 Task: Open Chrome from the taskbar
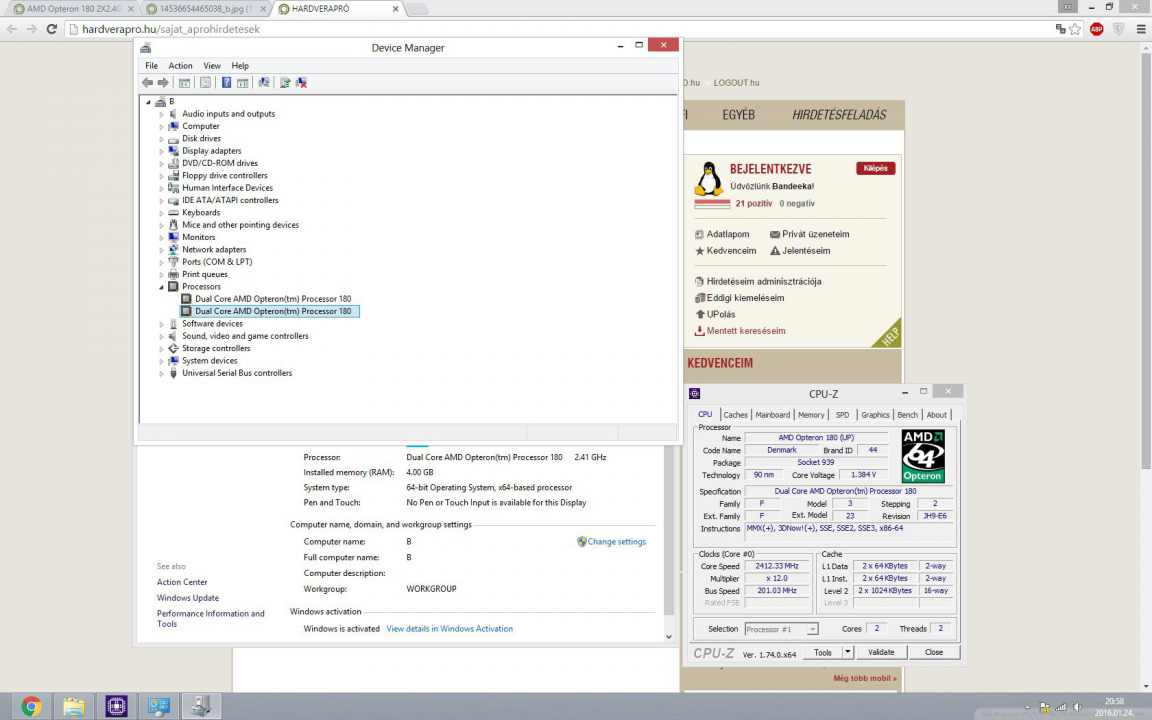click(x=31, y=706)
